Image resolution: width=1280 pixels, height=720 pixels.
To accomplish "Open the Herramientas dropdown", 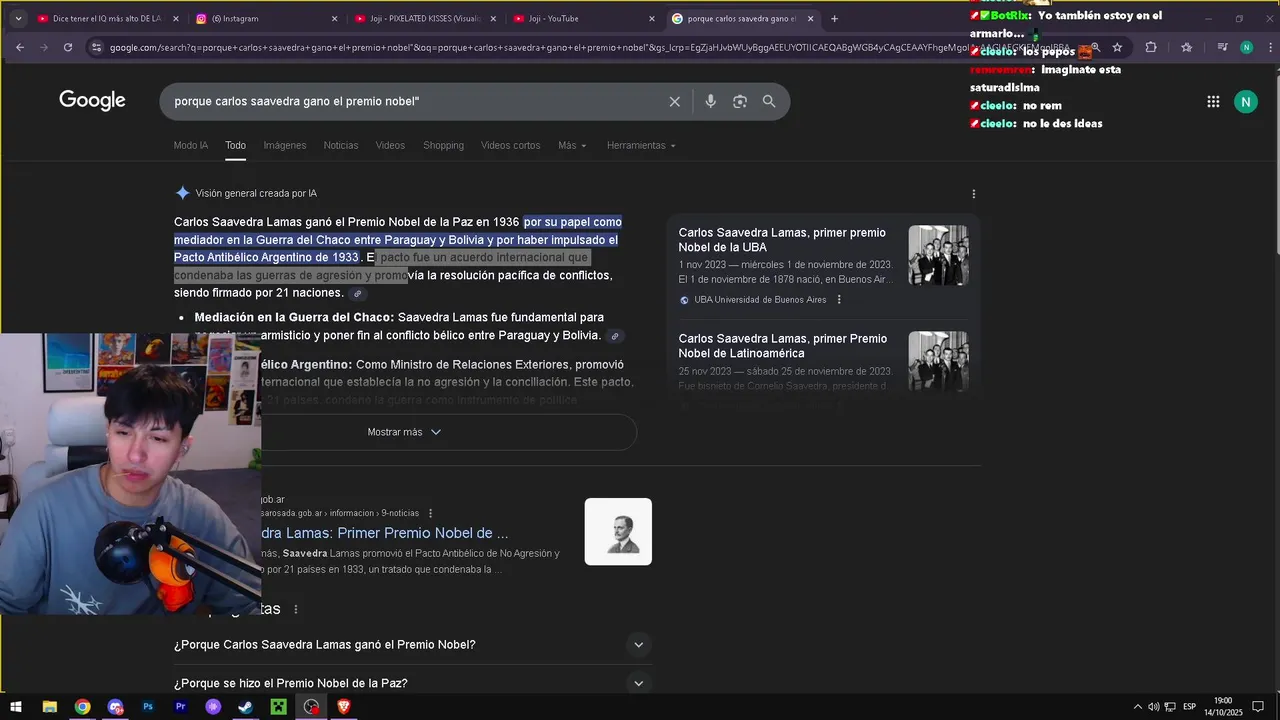I will pyautogui.click(x=641, y=146).
